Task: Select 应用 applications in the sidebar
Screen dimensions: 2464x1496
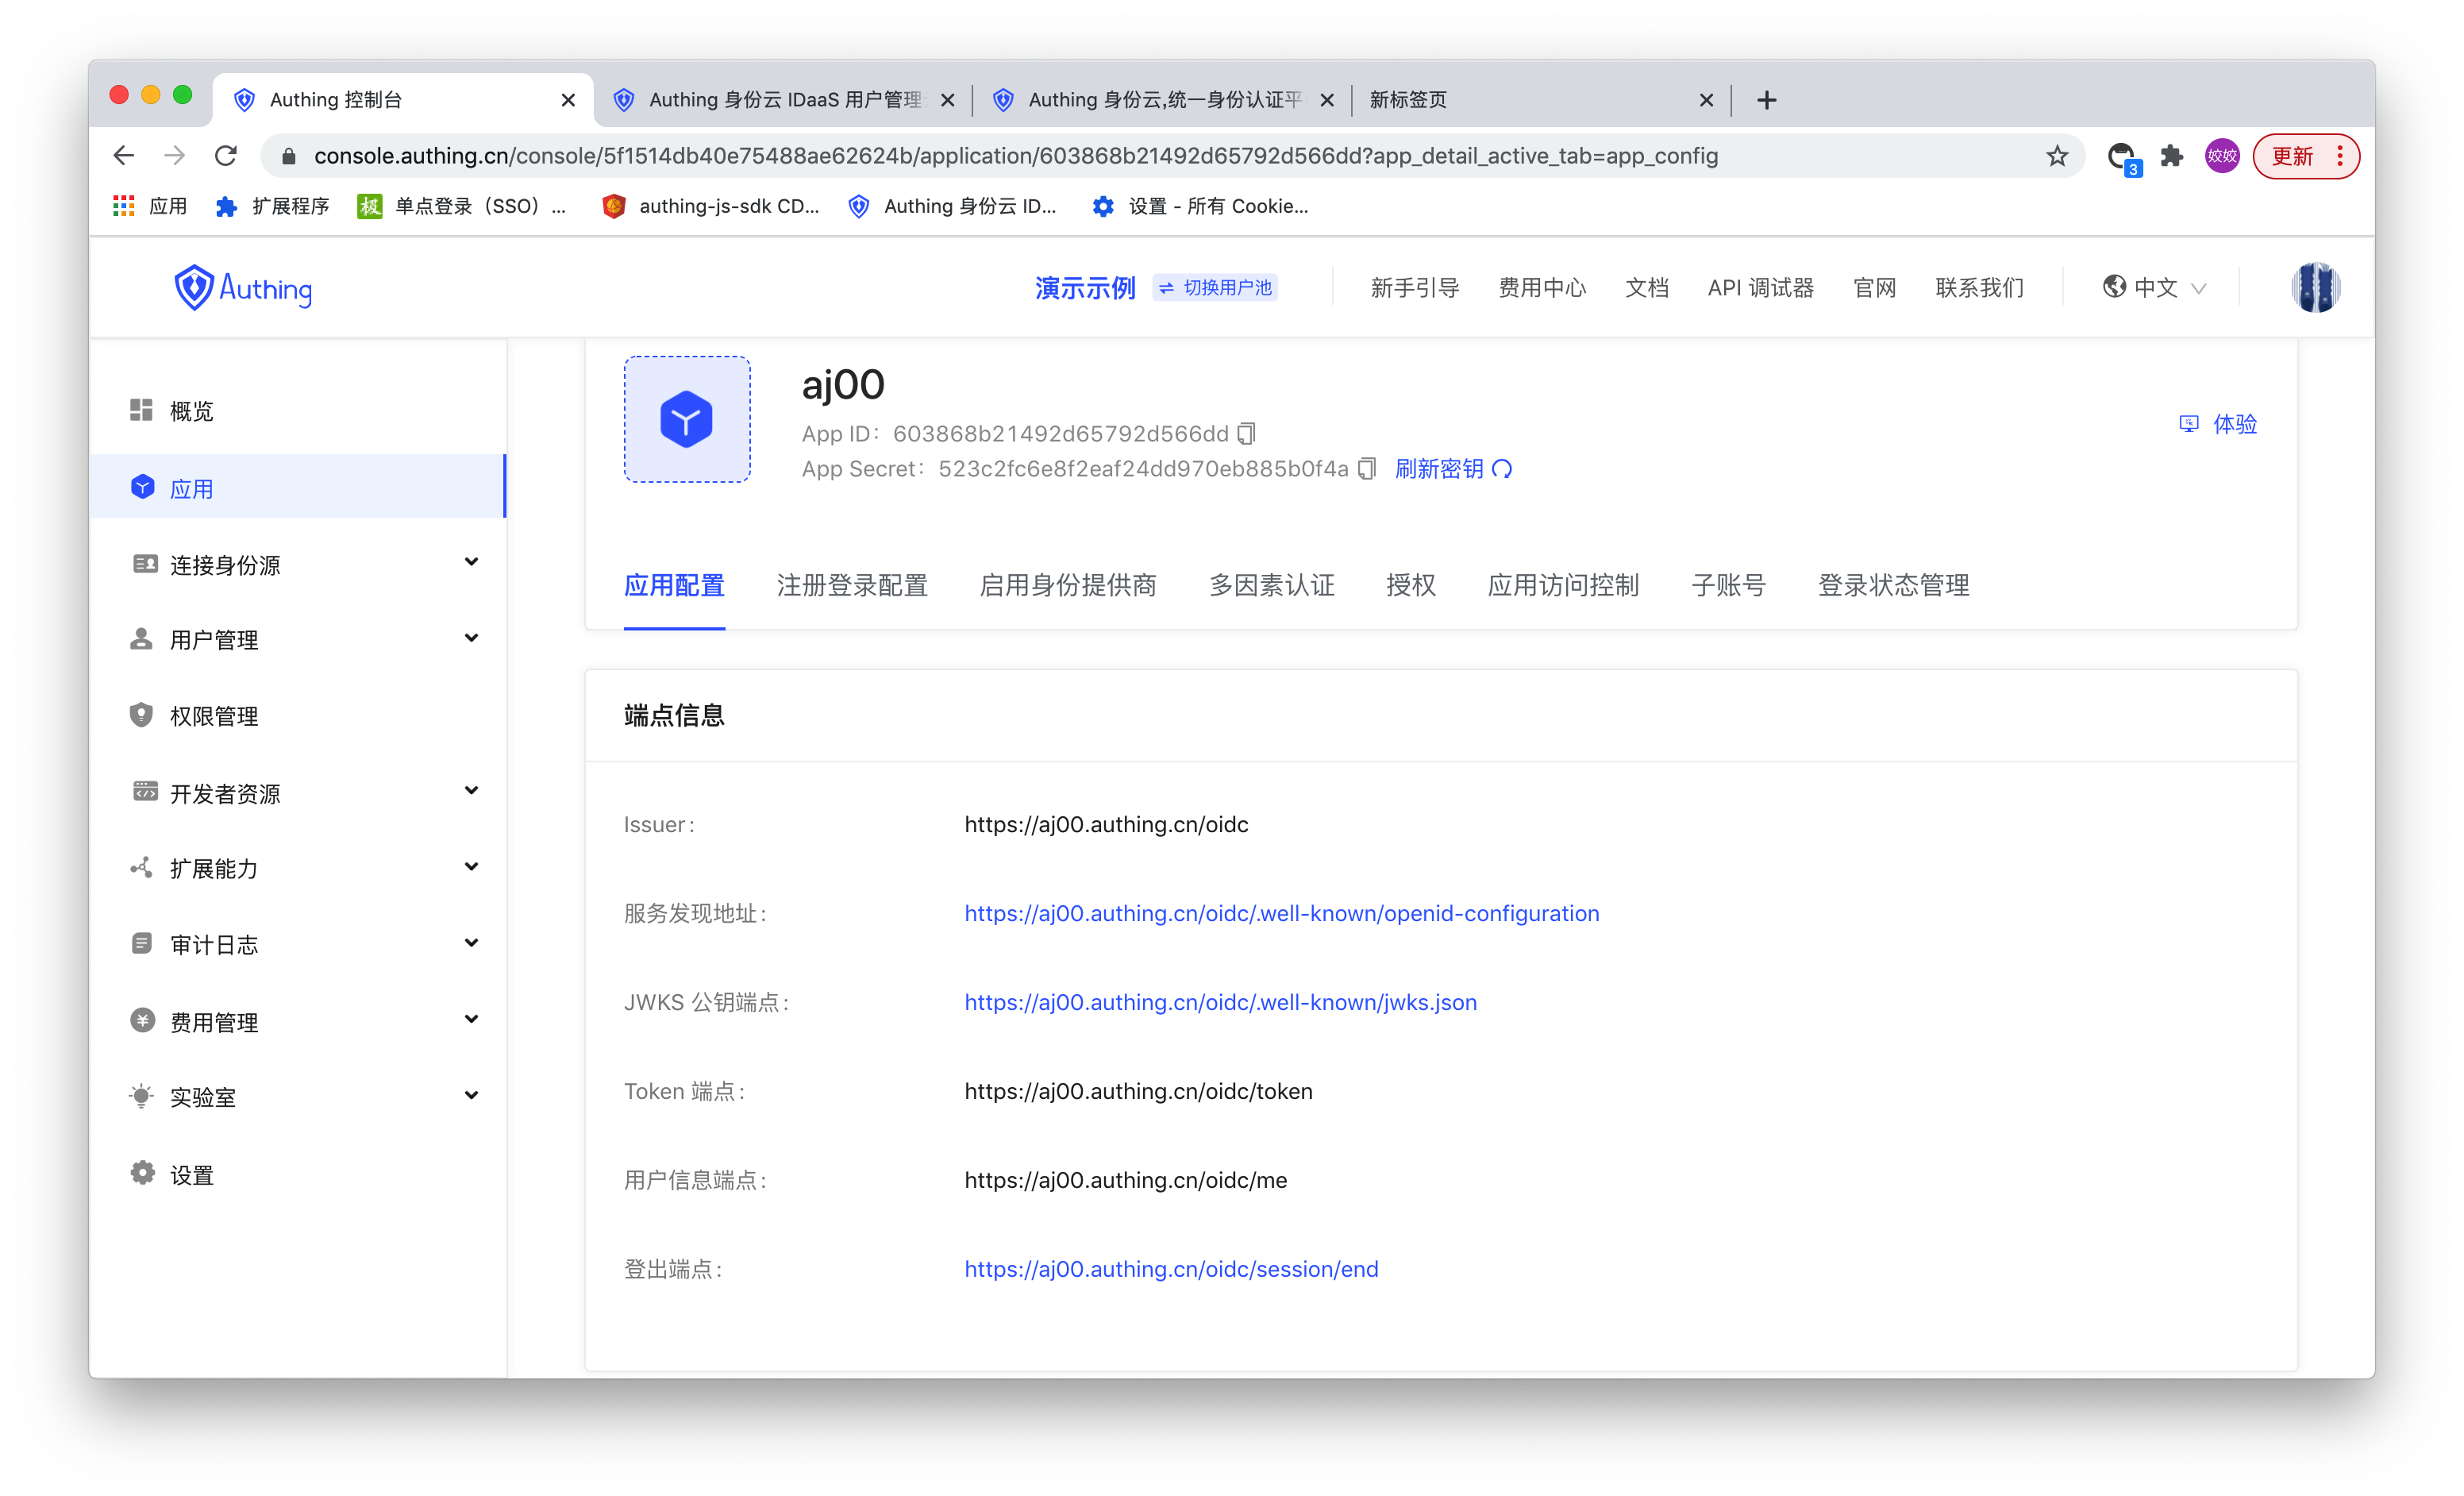Action: click(298, 487)
